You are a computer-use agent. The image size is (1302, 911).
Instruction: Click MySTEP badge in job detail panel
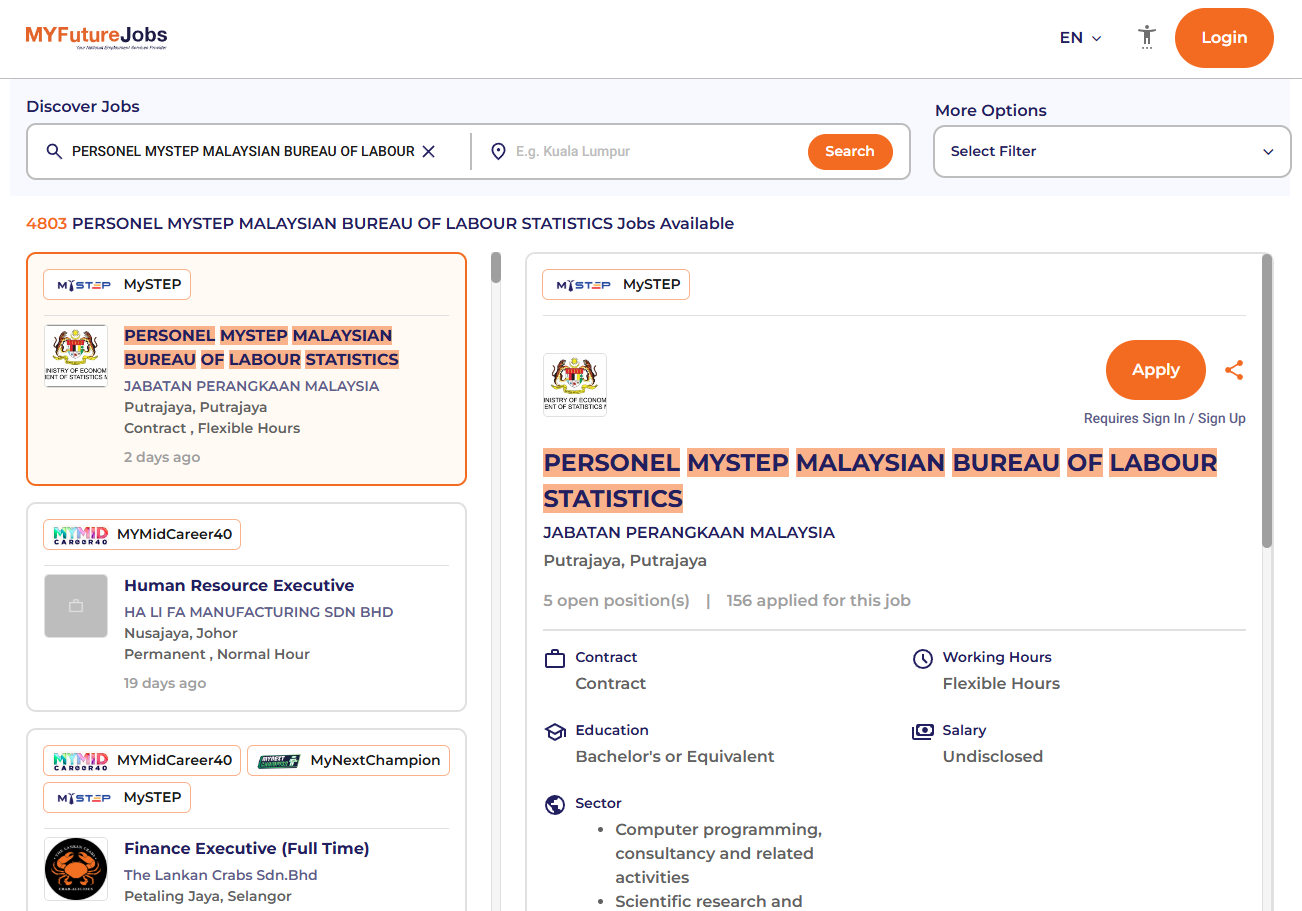click(x=616, y=285)
